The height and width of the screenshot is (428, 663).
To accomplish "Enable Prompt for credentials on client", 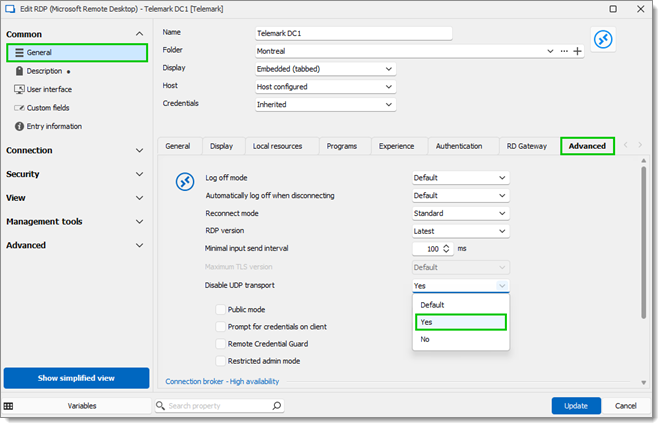I will pyautogui.click(x=220, y=327).
